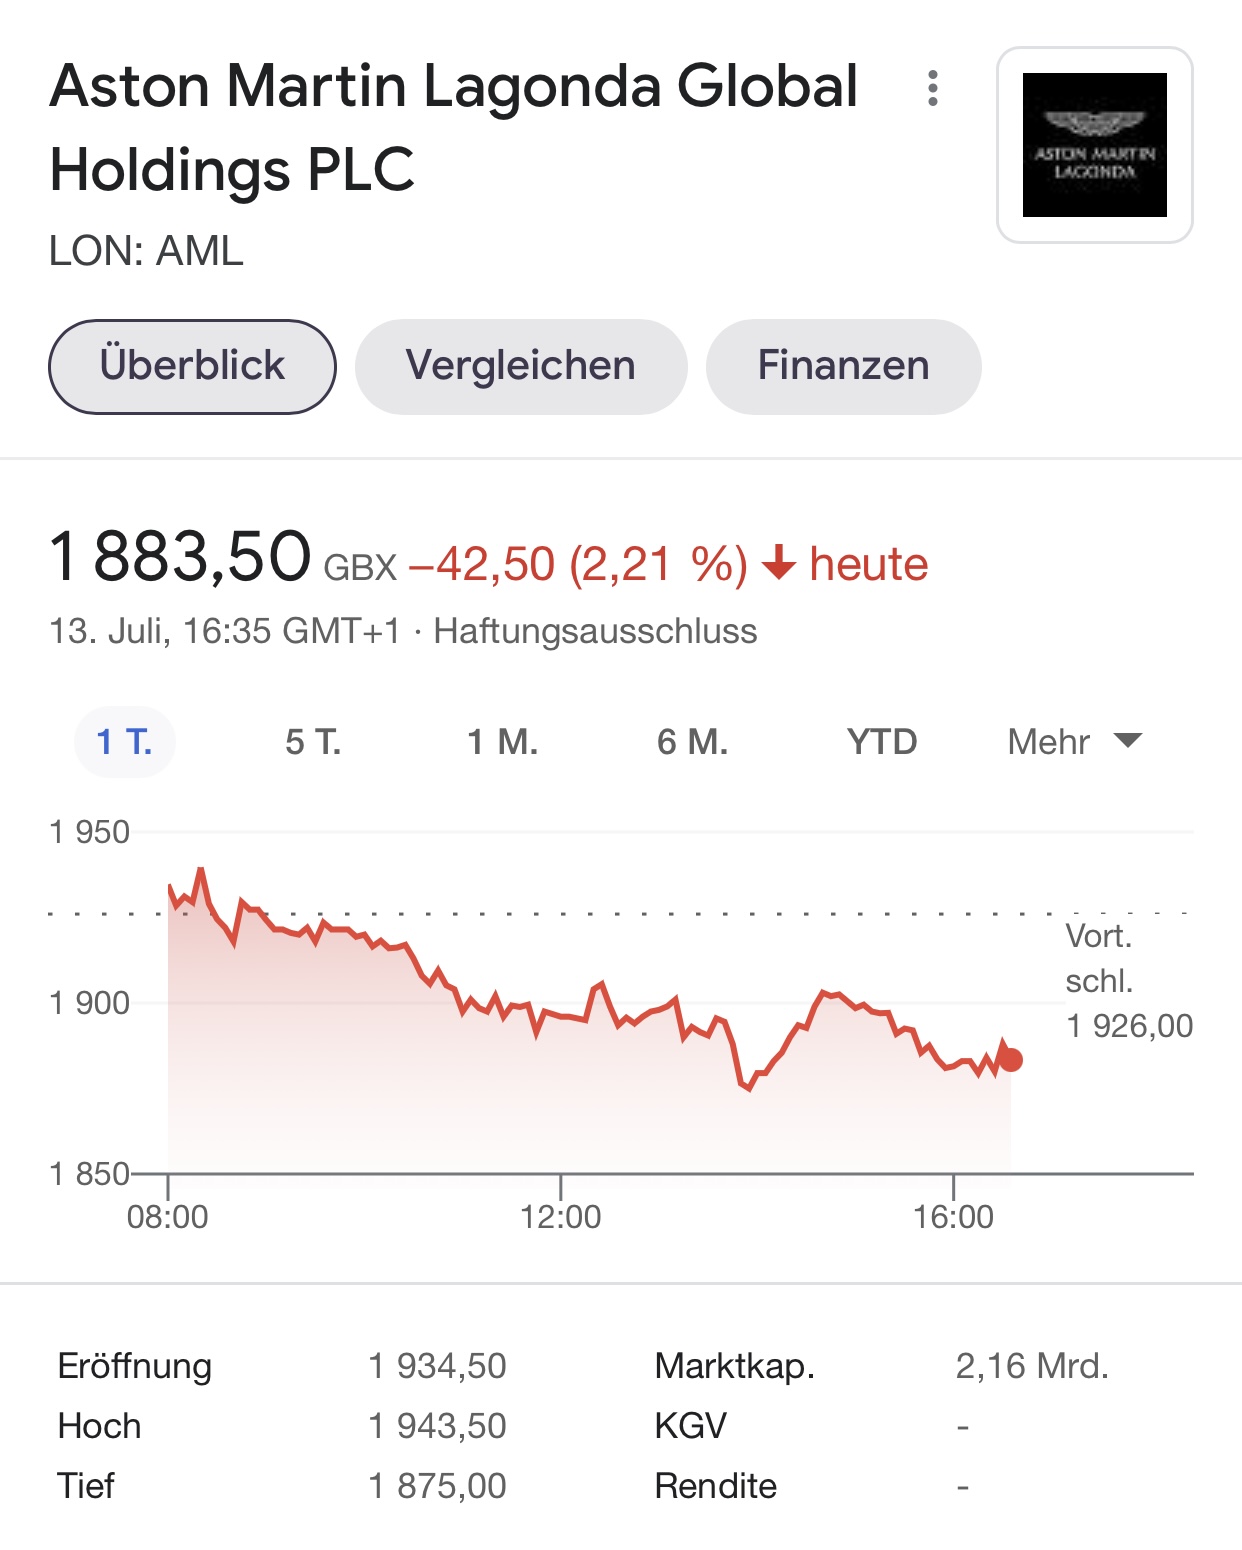Tap the Aston Martin Lagonda logo thumbnail
The image size is (1242, 1550).
(1095, 145)
